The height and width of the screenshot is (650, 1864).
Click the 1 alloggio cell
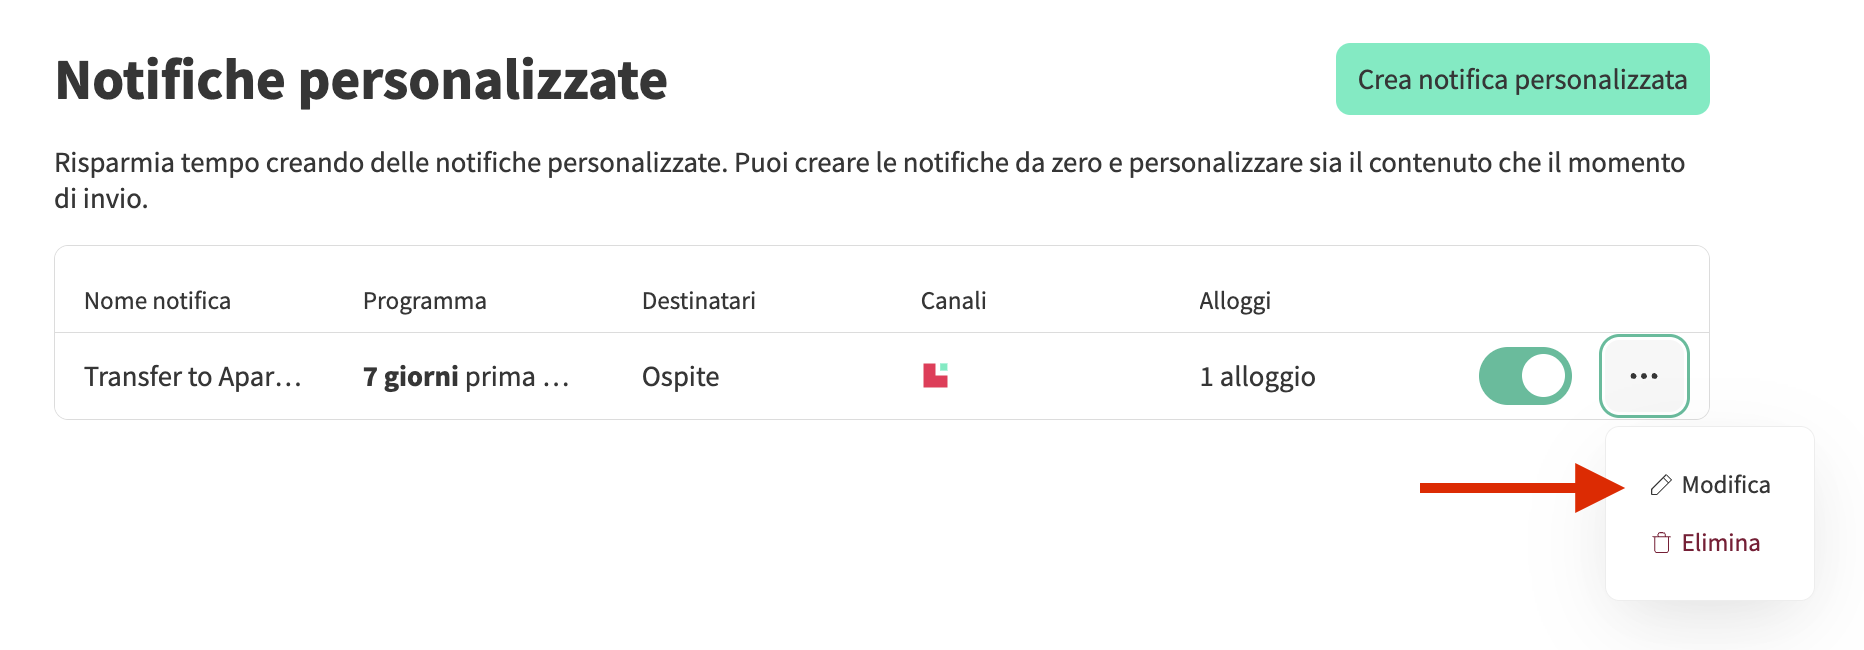click(x=1257, y=377)
